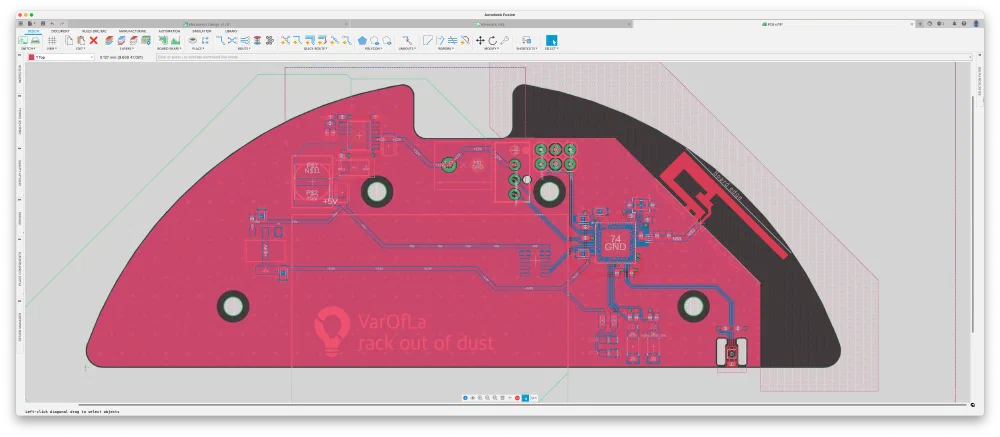The image size is (1000, 437).
Task: Click the multi-trace route icon
Action: pyautogui.click(x=245, y=40)
